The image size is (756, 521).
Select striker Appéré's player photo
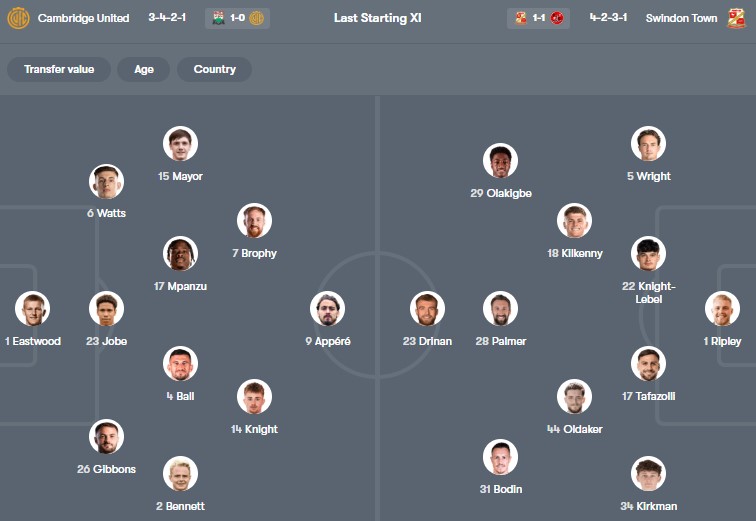(x=328, y=309)
